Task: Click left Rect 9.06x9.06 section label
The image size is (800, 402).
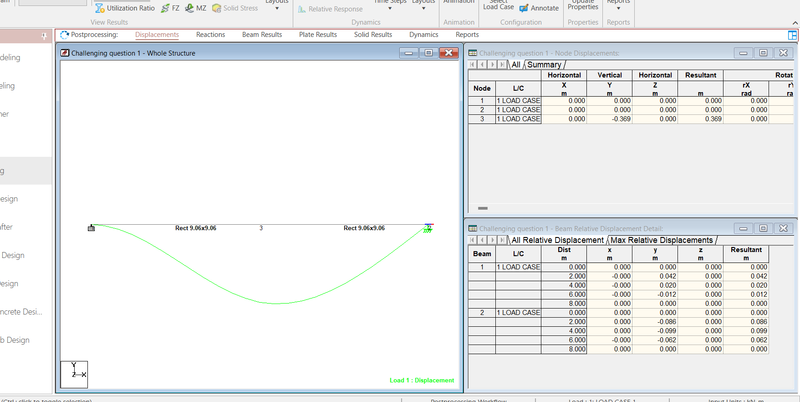Action: point(195,228)
